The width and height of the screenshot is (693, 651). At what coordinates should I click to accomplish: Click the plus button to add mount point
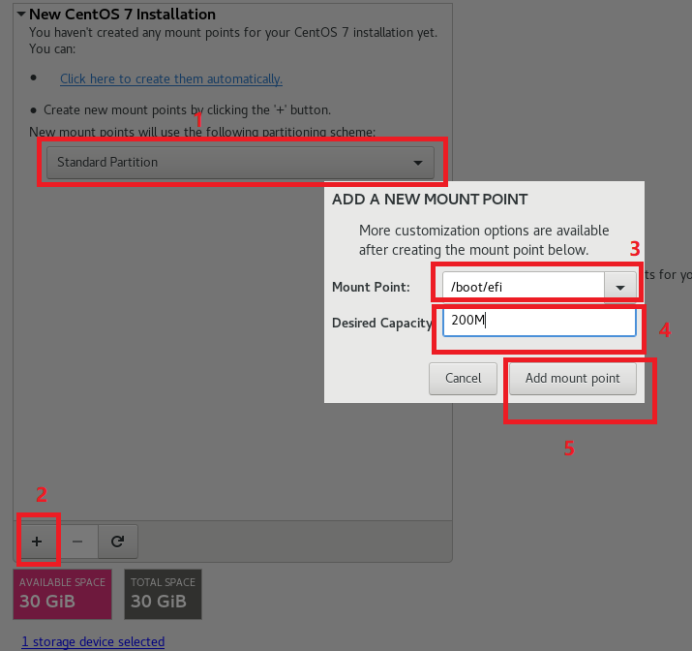[x=37, y=541]
